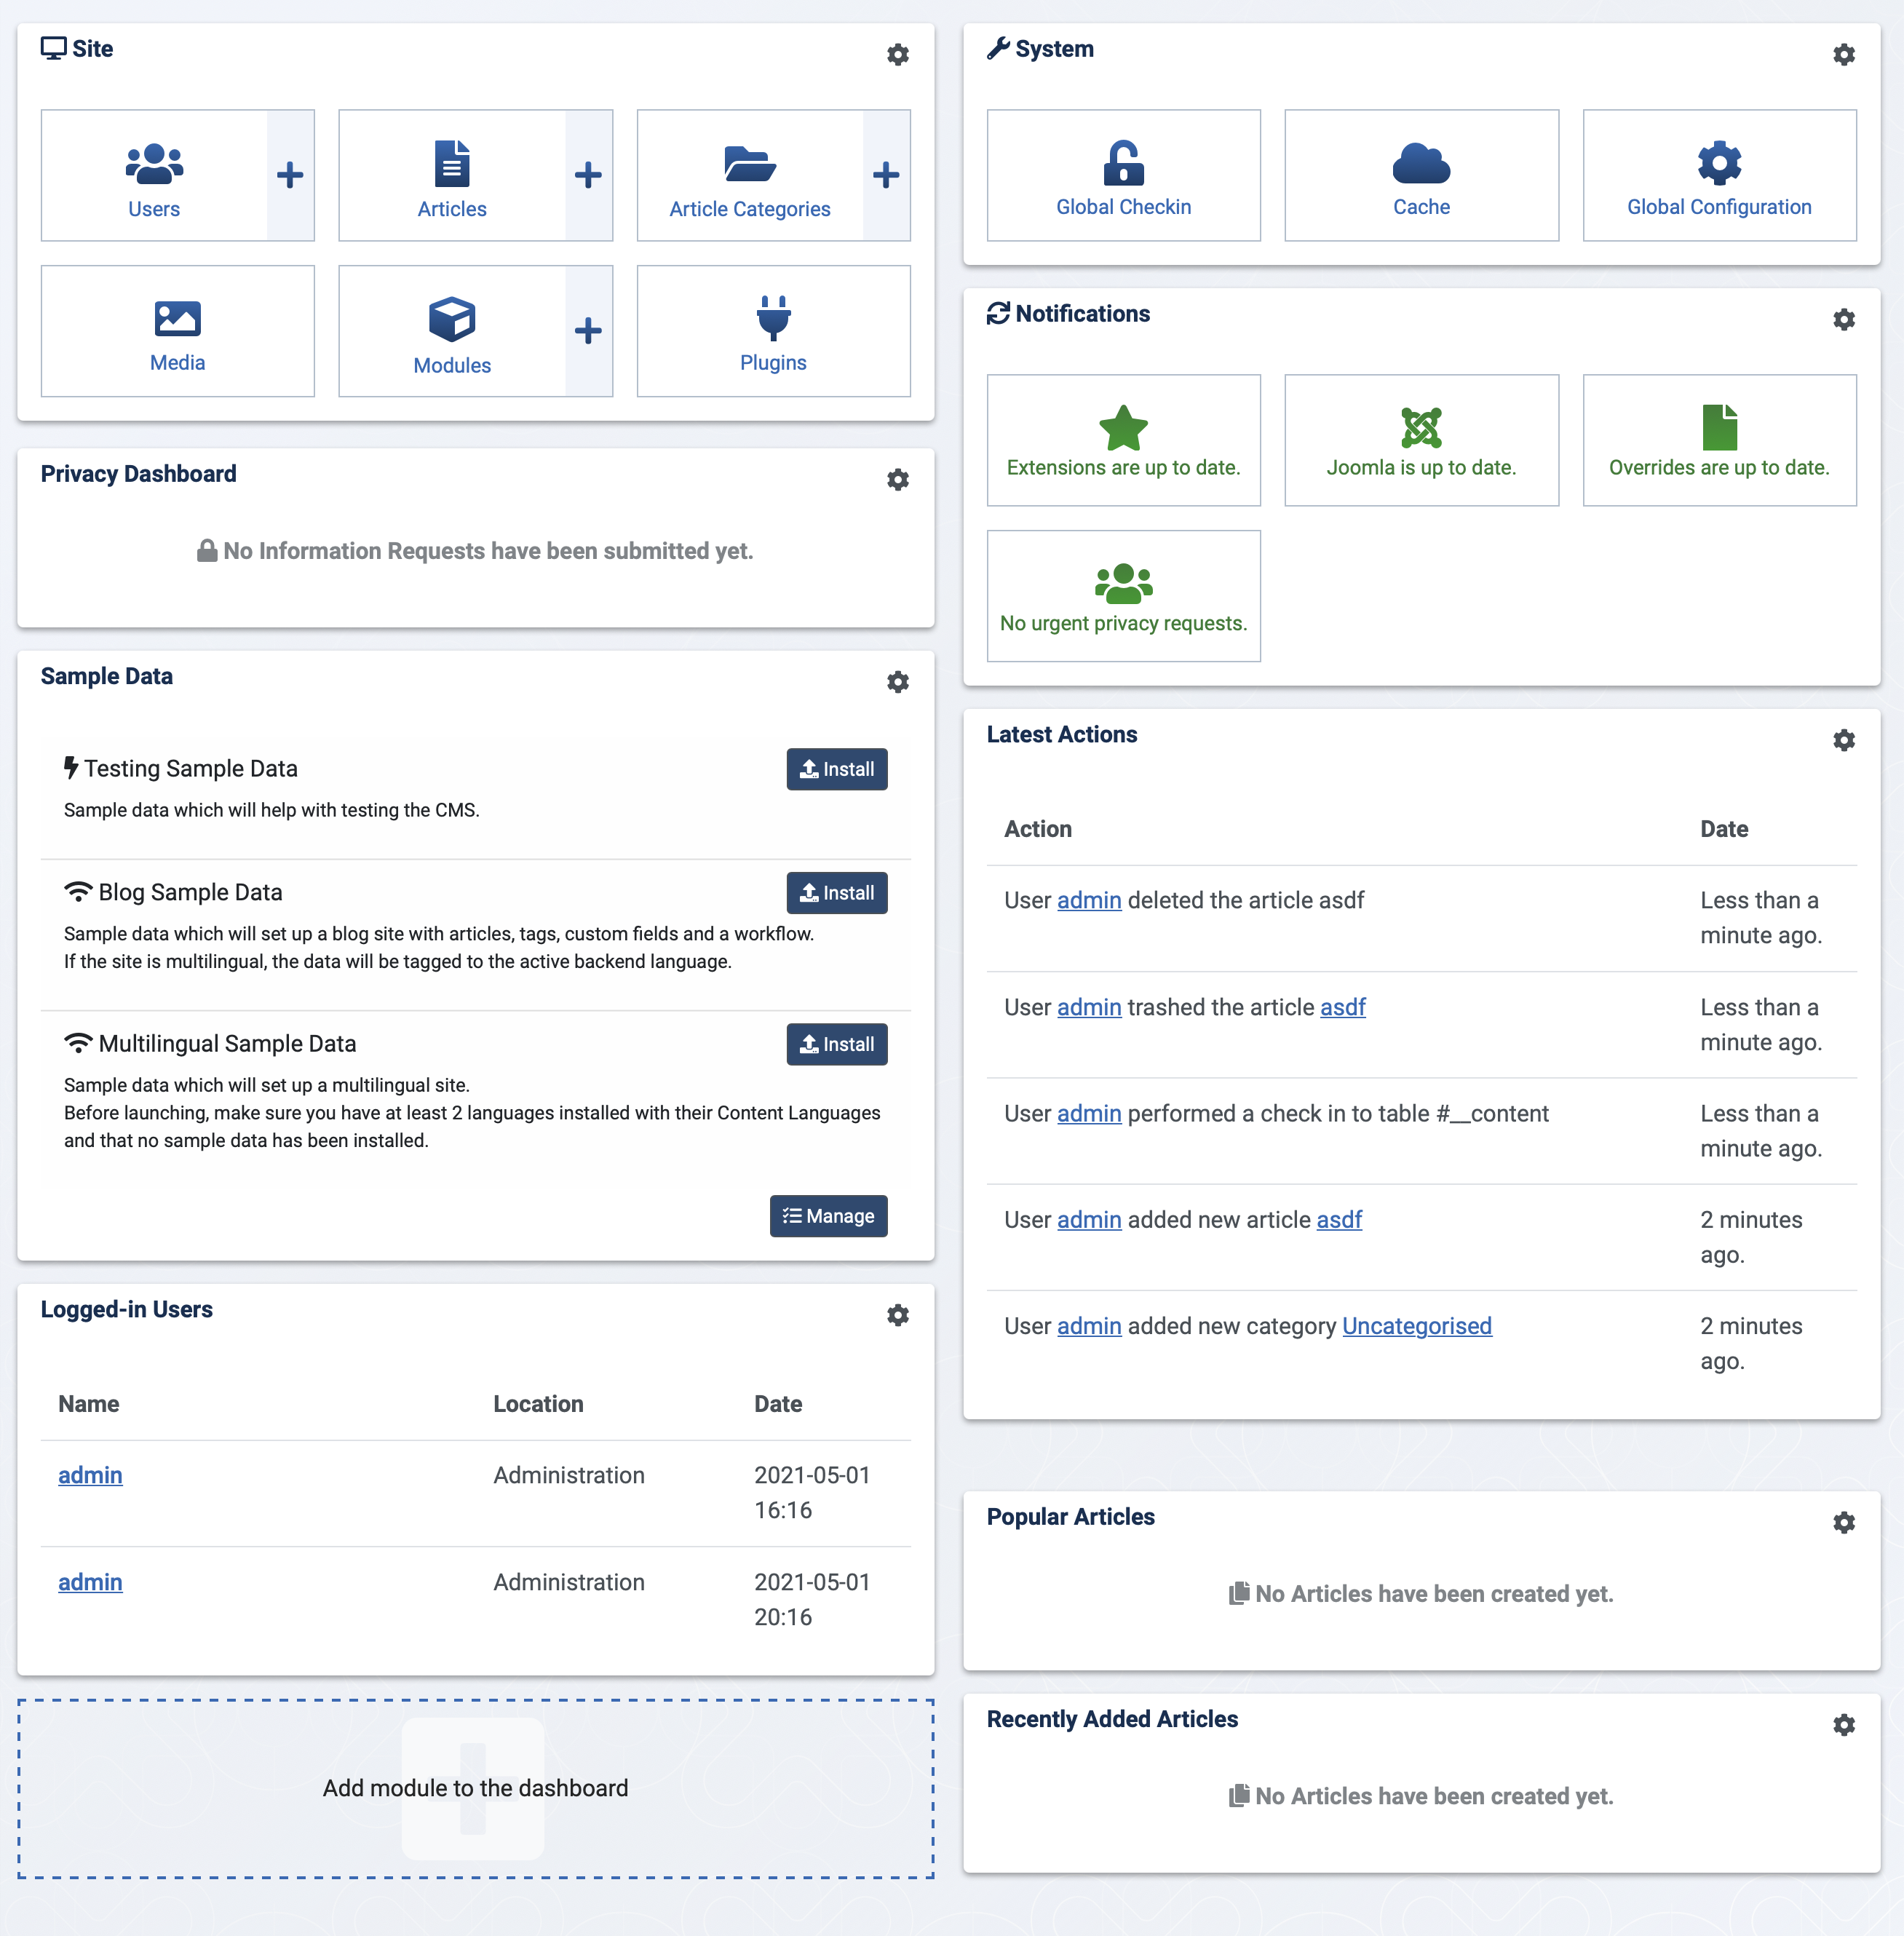Viewport: 1904px width, 1936px height.
Task: Open Site module settings gear
Action: click(x=898, y=54)
